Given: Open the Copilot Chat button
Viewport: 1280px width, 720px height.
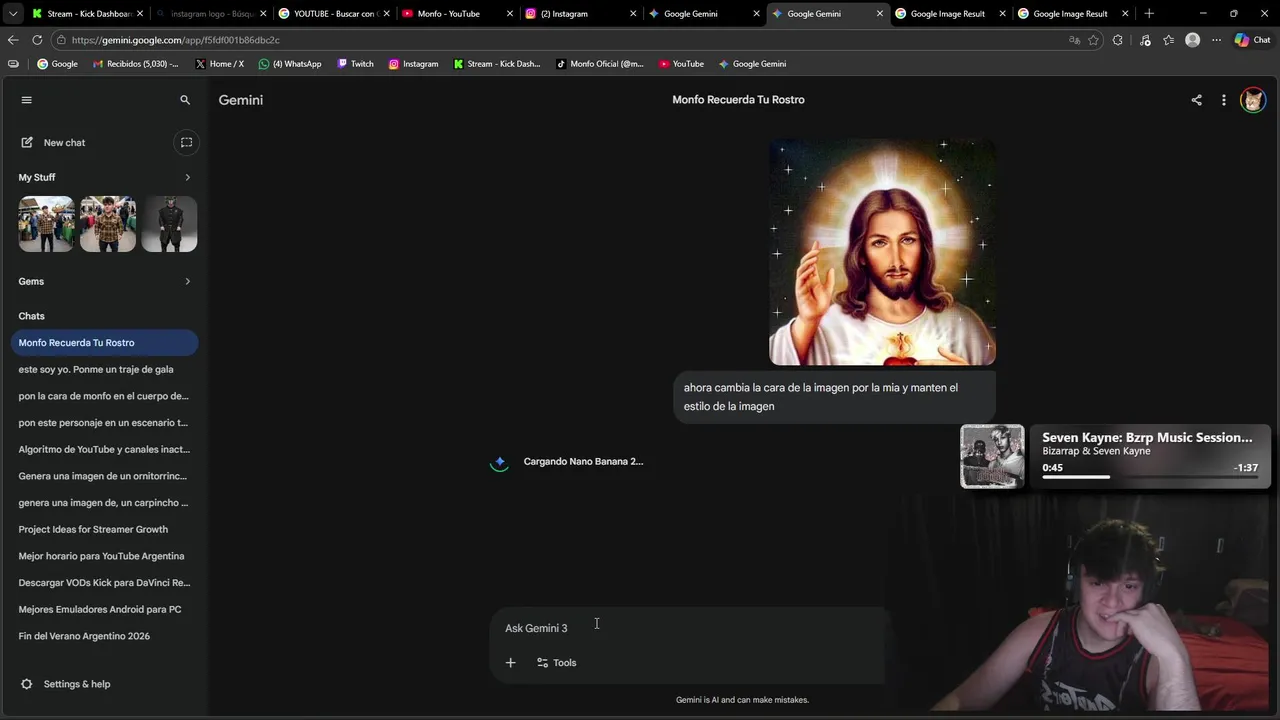Looking at the screenshot, I should (1252, 40).
